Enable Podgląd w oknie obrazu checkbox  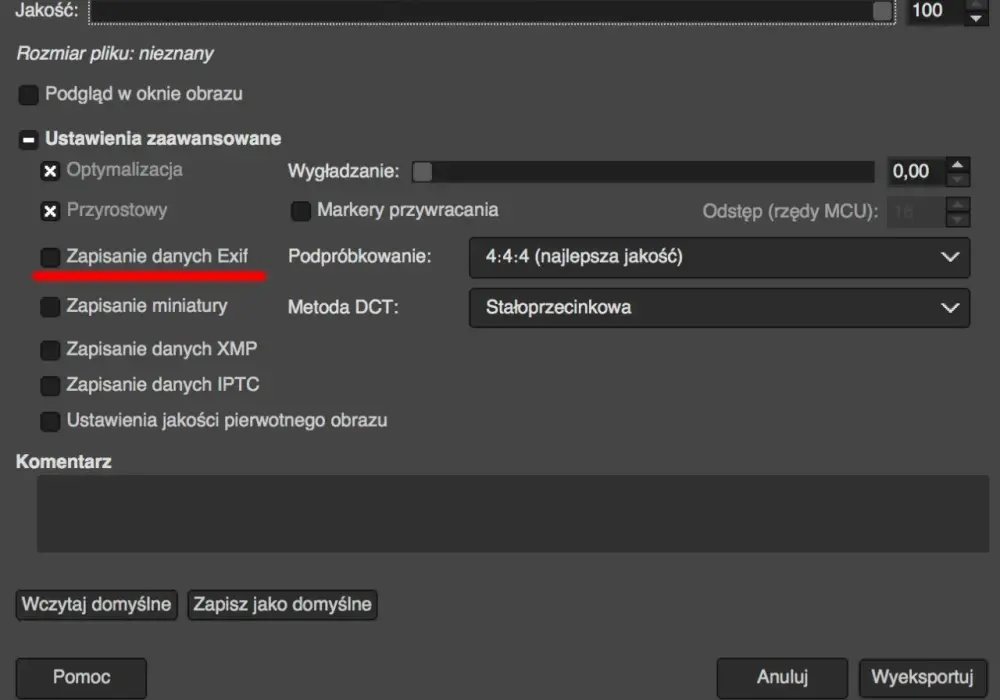pos(28,95)
